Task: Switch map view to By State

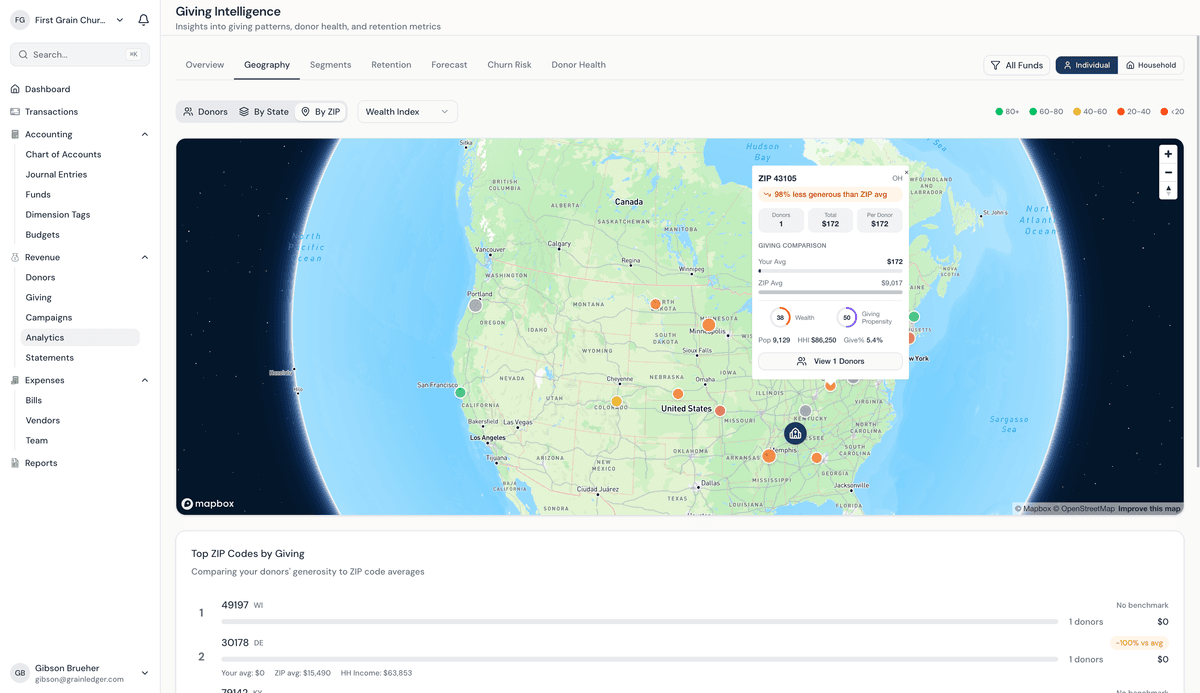Action: coord(263,112)
